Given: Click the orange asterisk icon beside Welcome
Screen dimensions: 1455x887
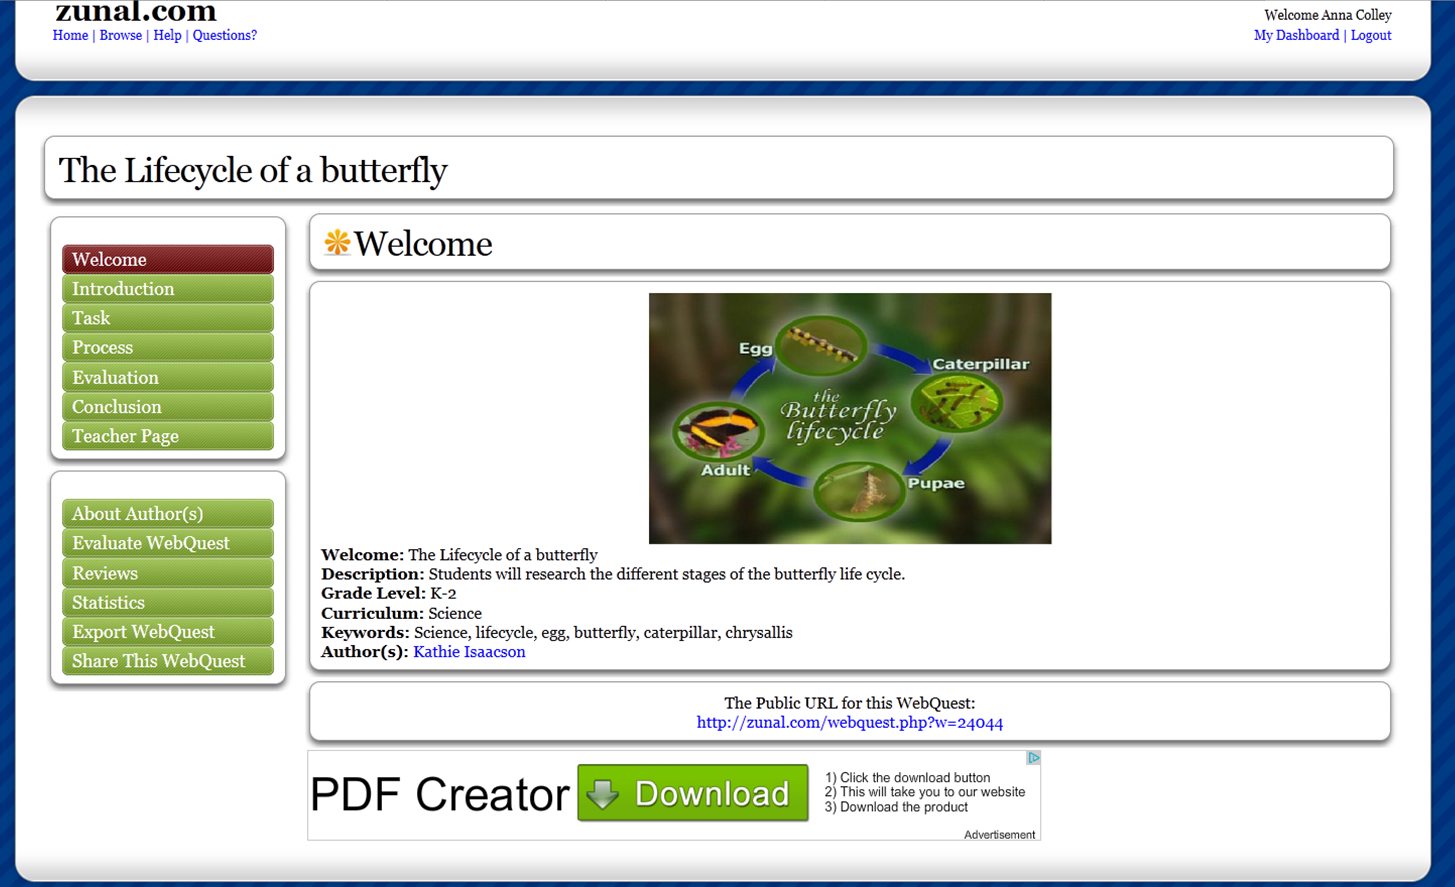Looking at the screenshot, I should pos(336,242).
